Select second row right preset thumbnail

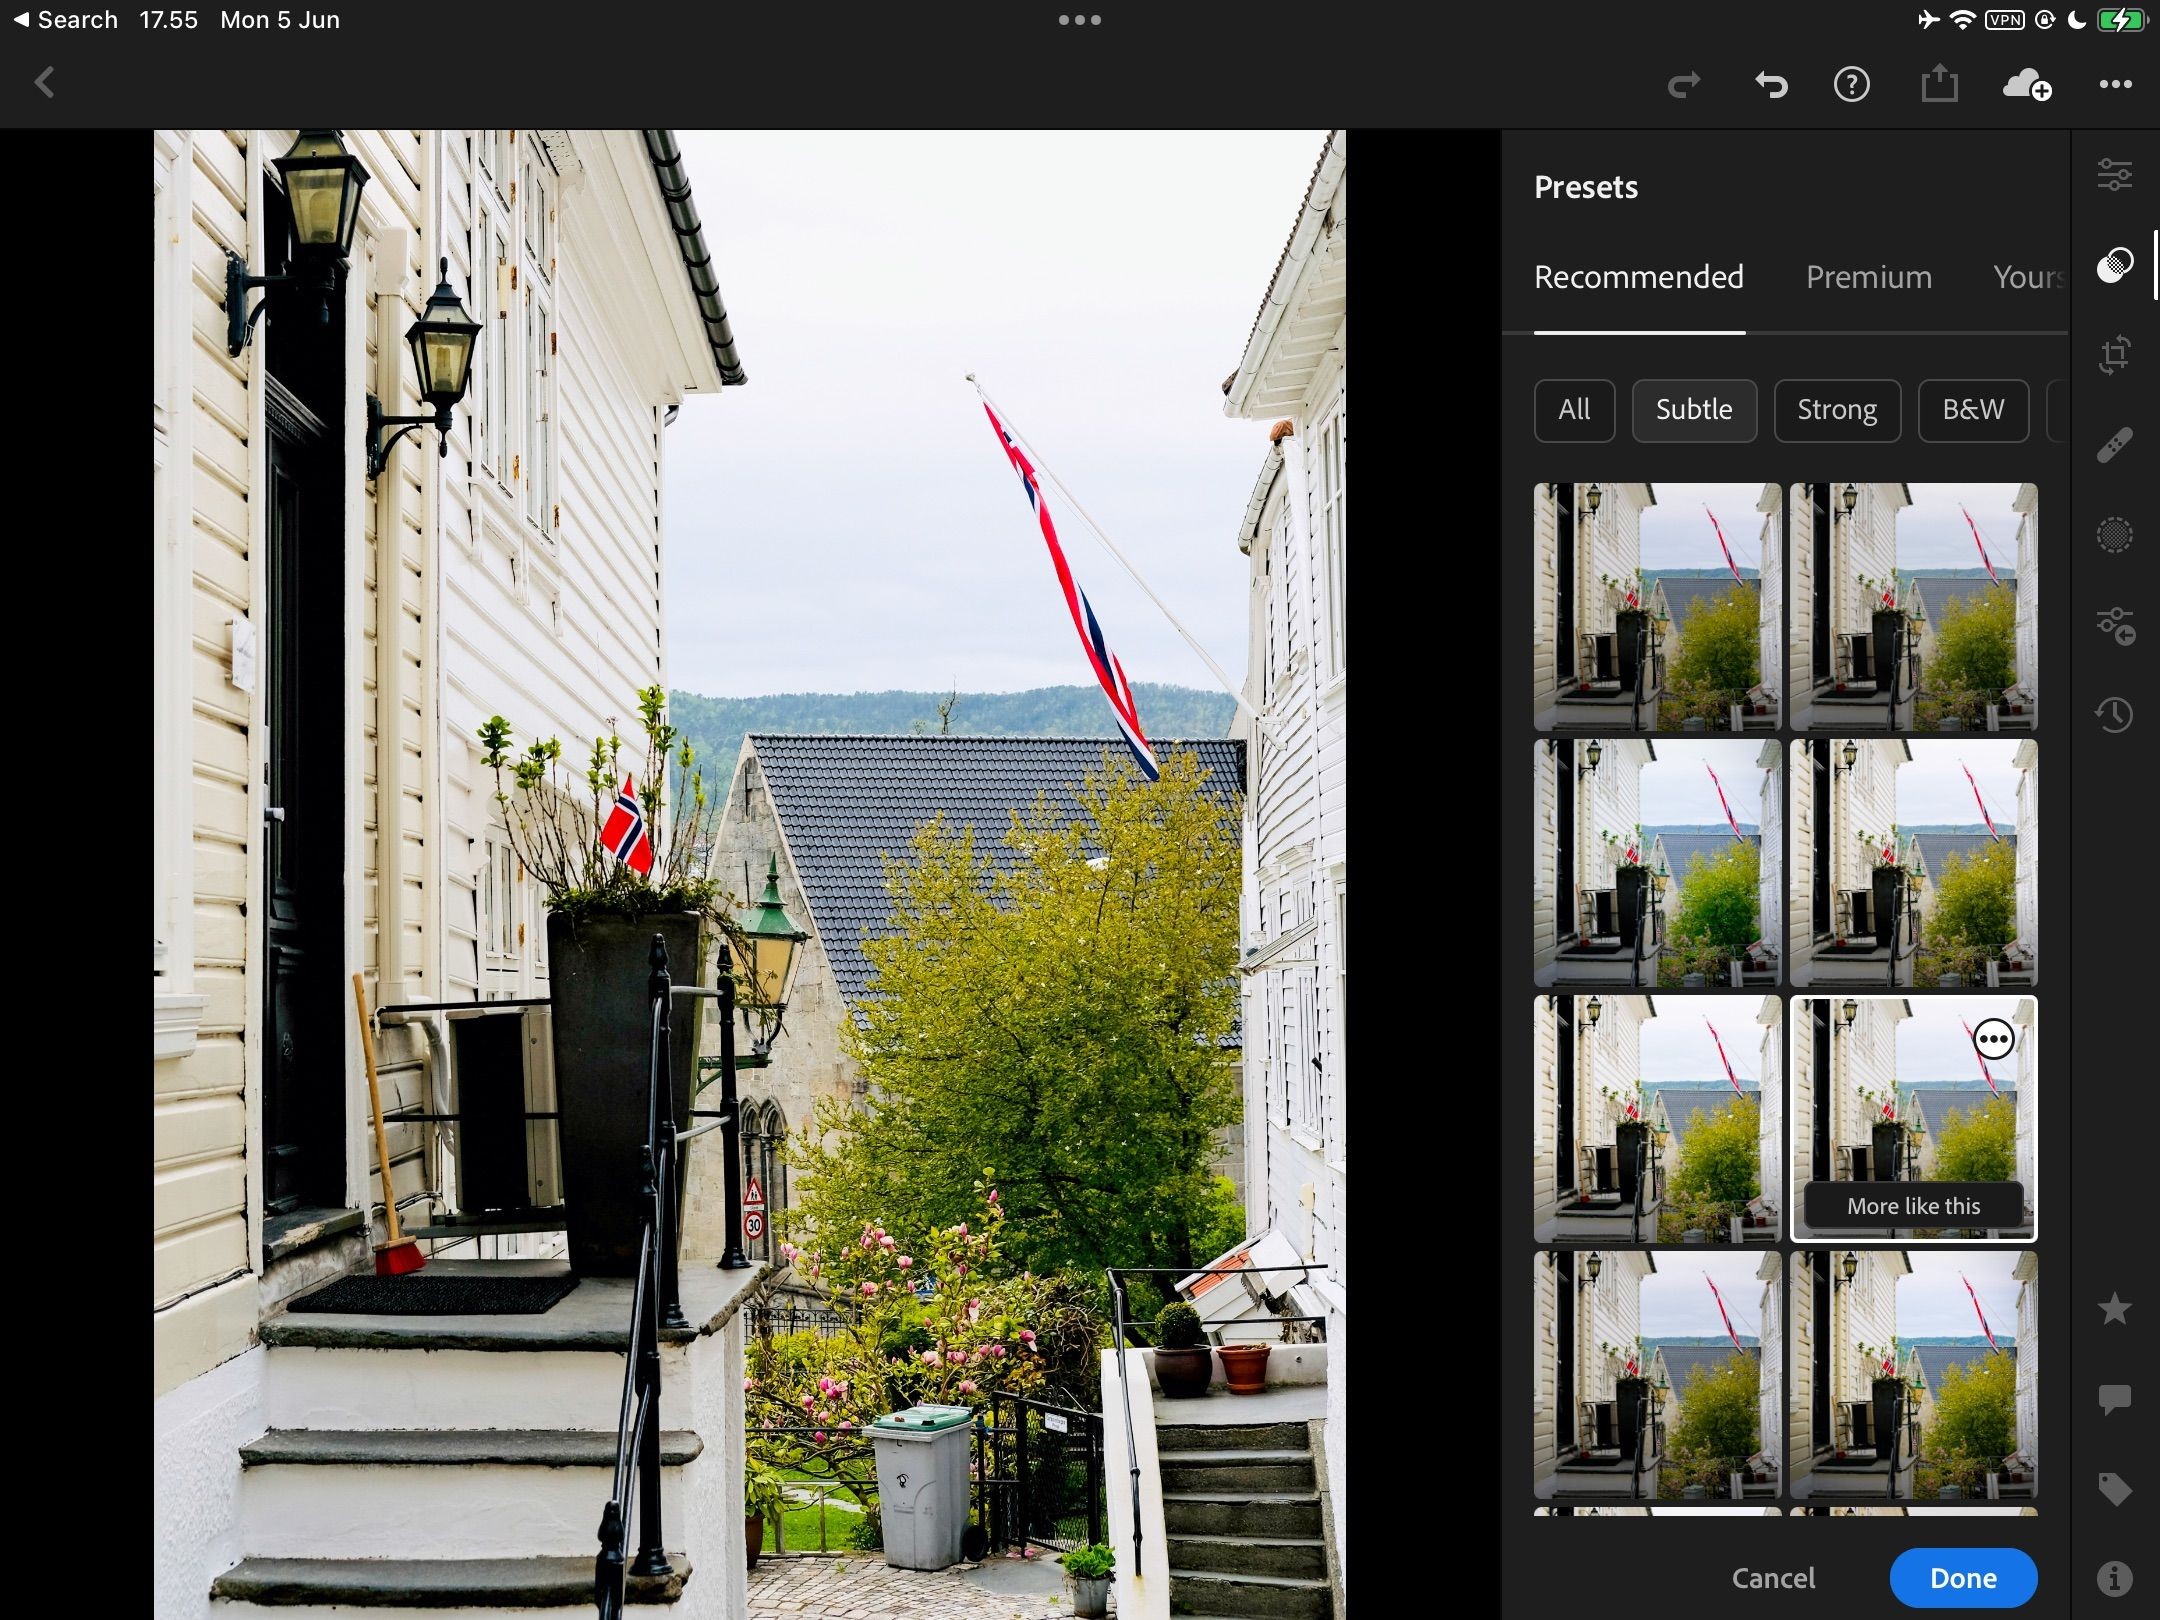tap(1913, 863)
